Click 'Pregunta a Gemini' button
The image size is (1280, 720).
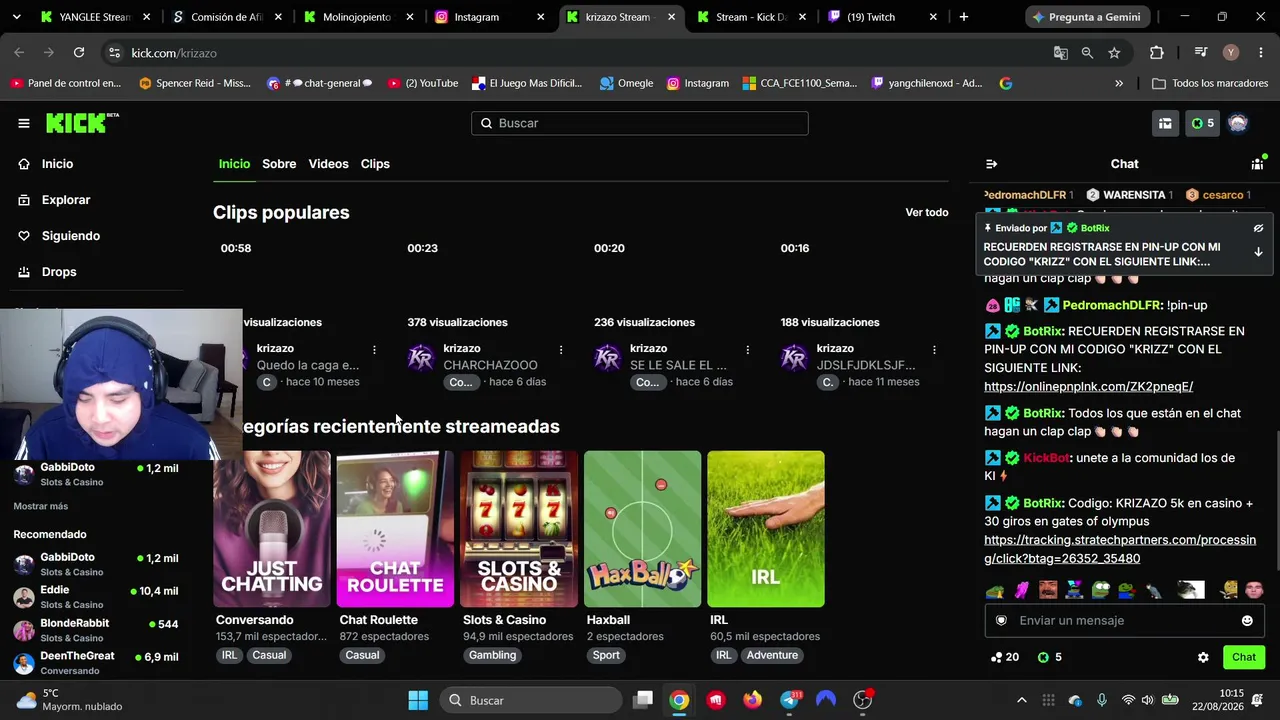coord(1088,17)
